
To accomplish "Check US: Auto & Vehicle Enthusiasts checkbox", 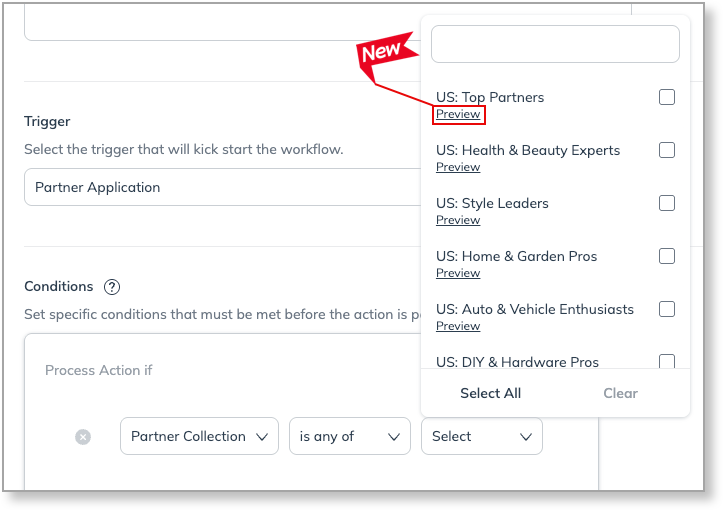I will [667, 309].
